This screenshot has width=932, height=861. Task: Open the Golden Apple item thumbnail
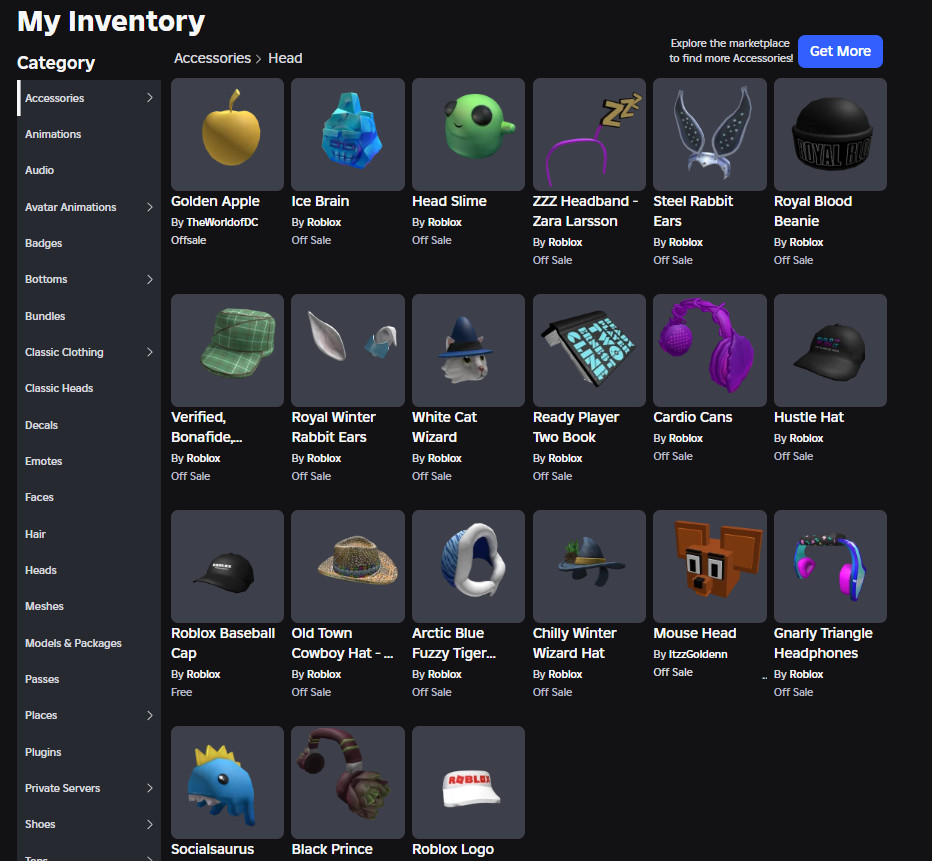click(227, 134)
